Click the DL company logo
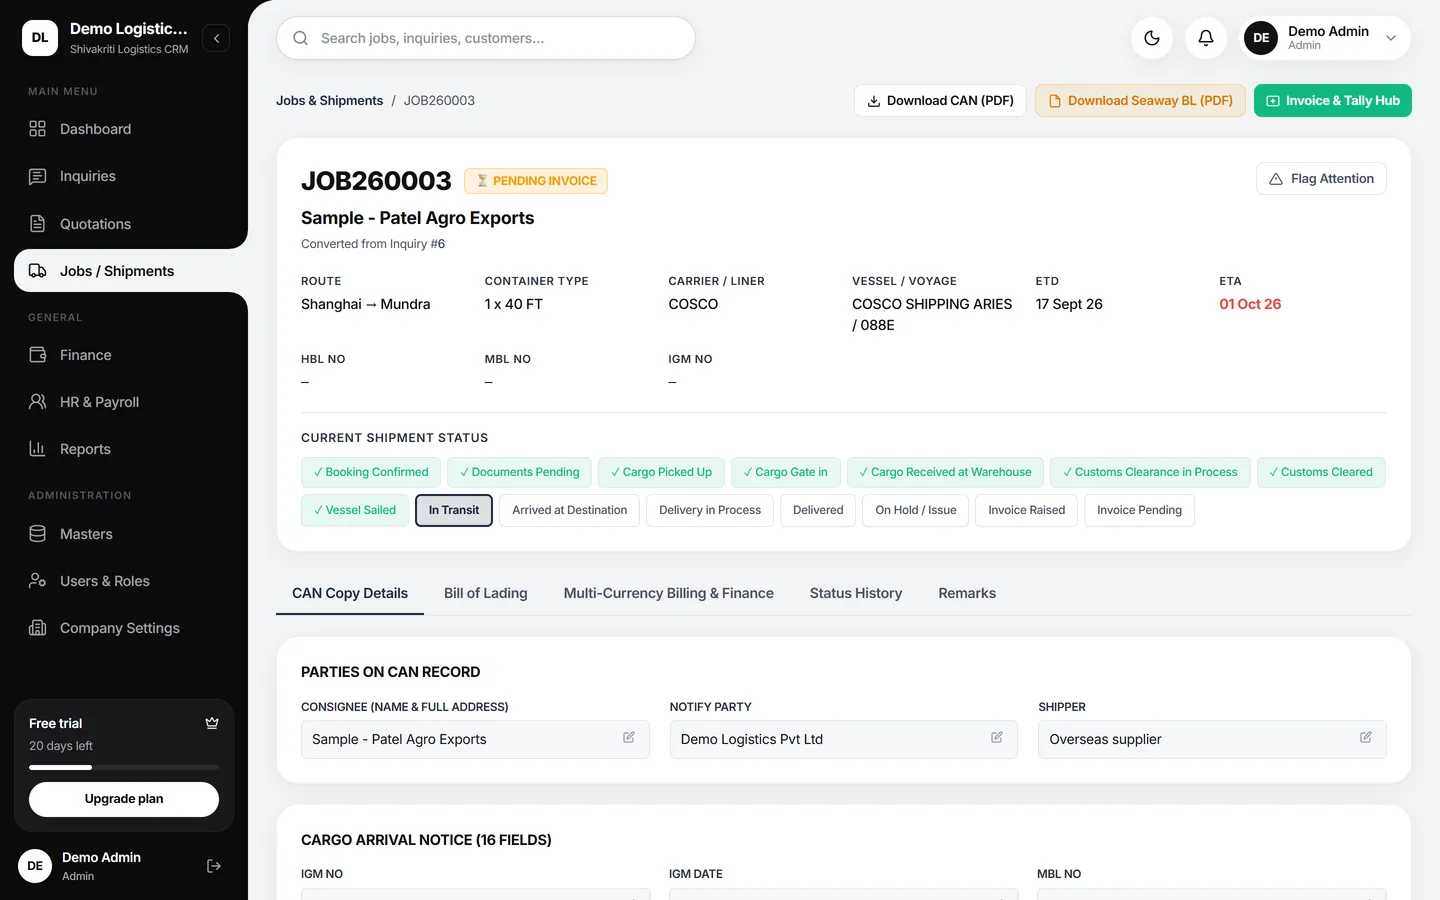Screen dimensions: 1440x900 point(40,38)
